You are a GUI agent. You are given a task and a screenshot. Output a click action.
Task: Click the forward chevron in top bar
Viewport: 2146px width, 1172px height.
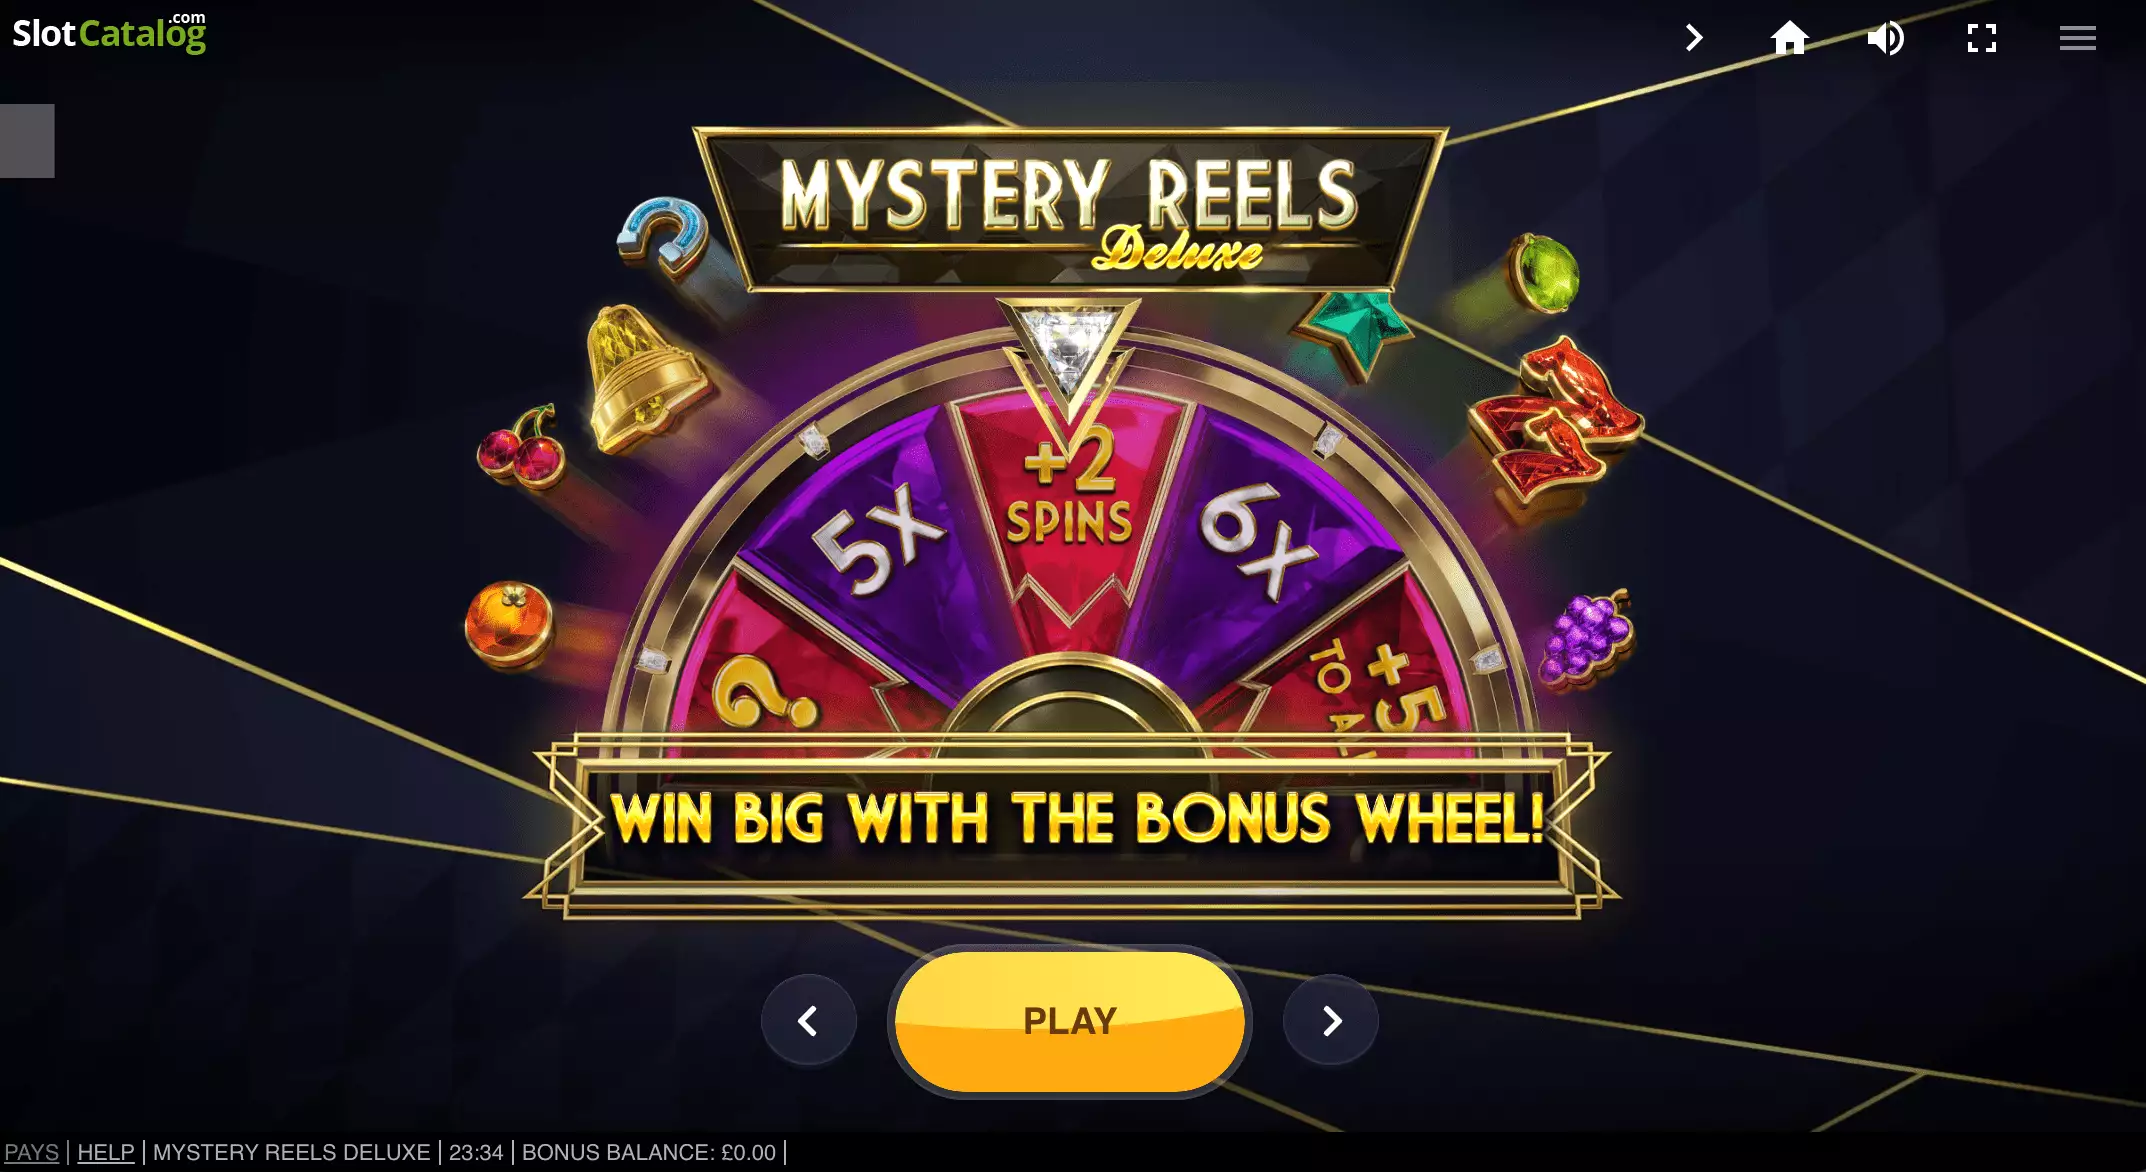[1693, 38]
